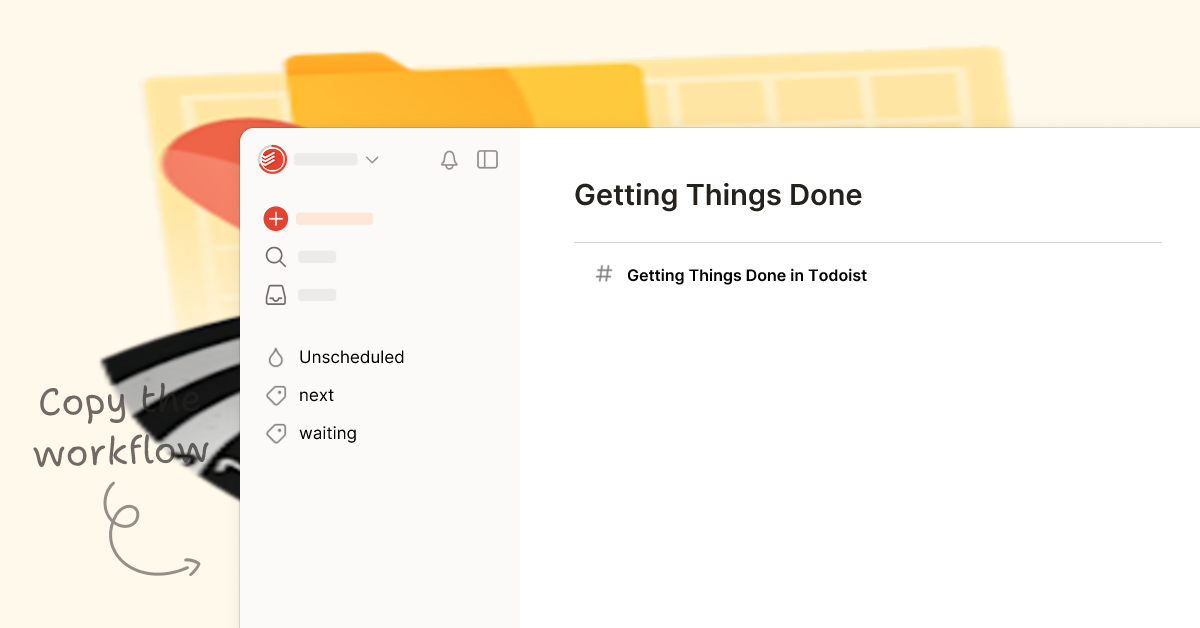The height and width of the screenshot is (628, 1200).
Task: Select the next label in the sidebar
Action: (x=317, y=395)
